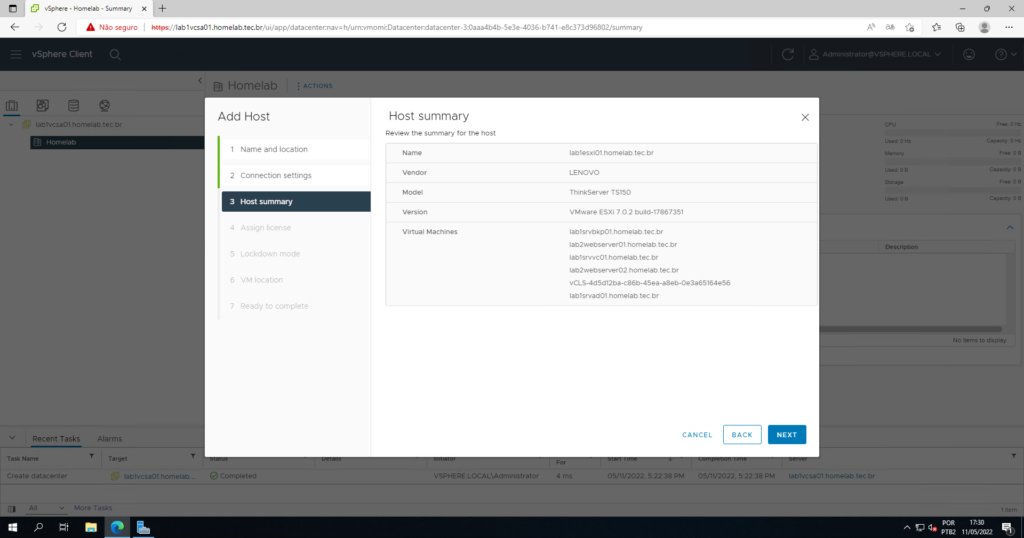Click the Não seguro security warning

tap(112, 27)
